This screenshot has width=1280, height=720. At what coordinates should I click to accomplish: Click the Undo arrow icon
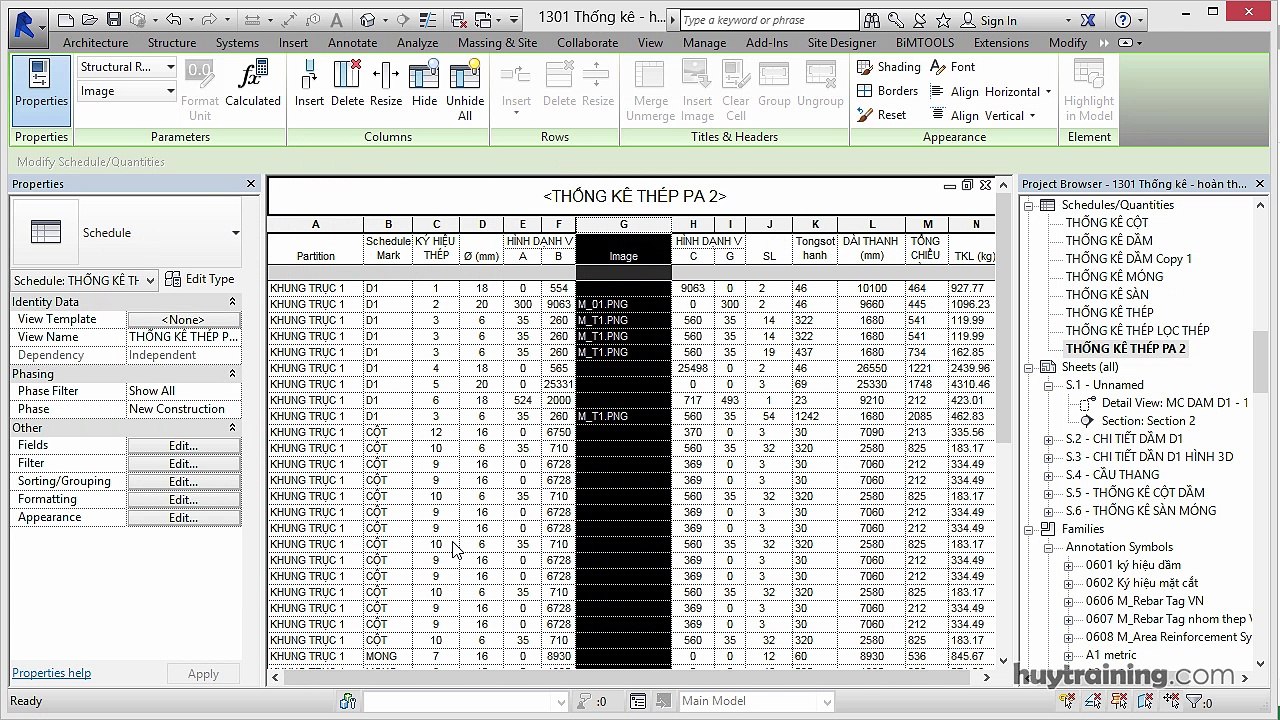174,20
